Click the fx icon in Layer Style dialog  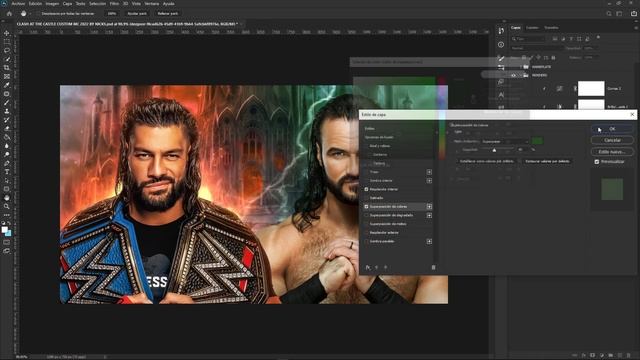(x=368, y=267)
